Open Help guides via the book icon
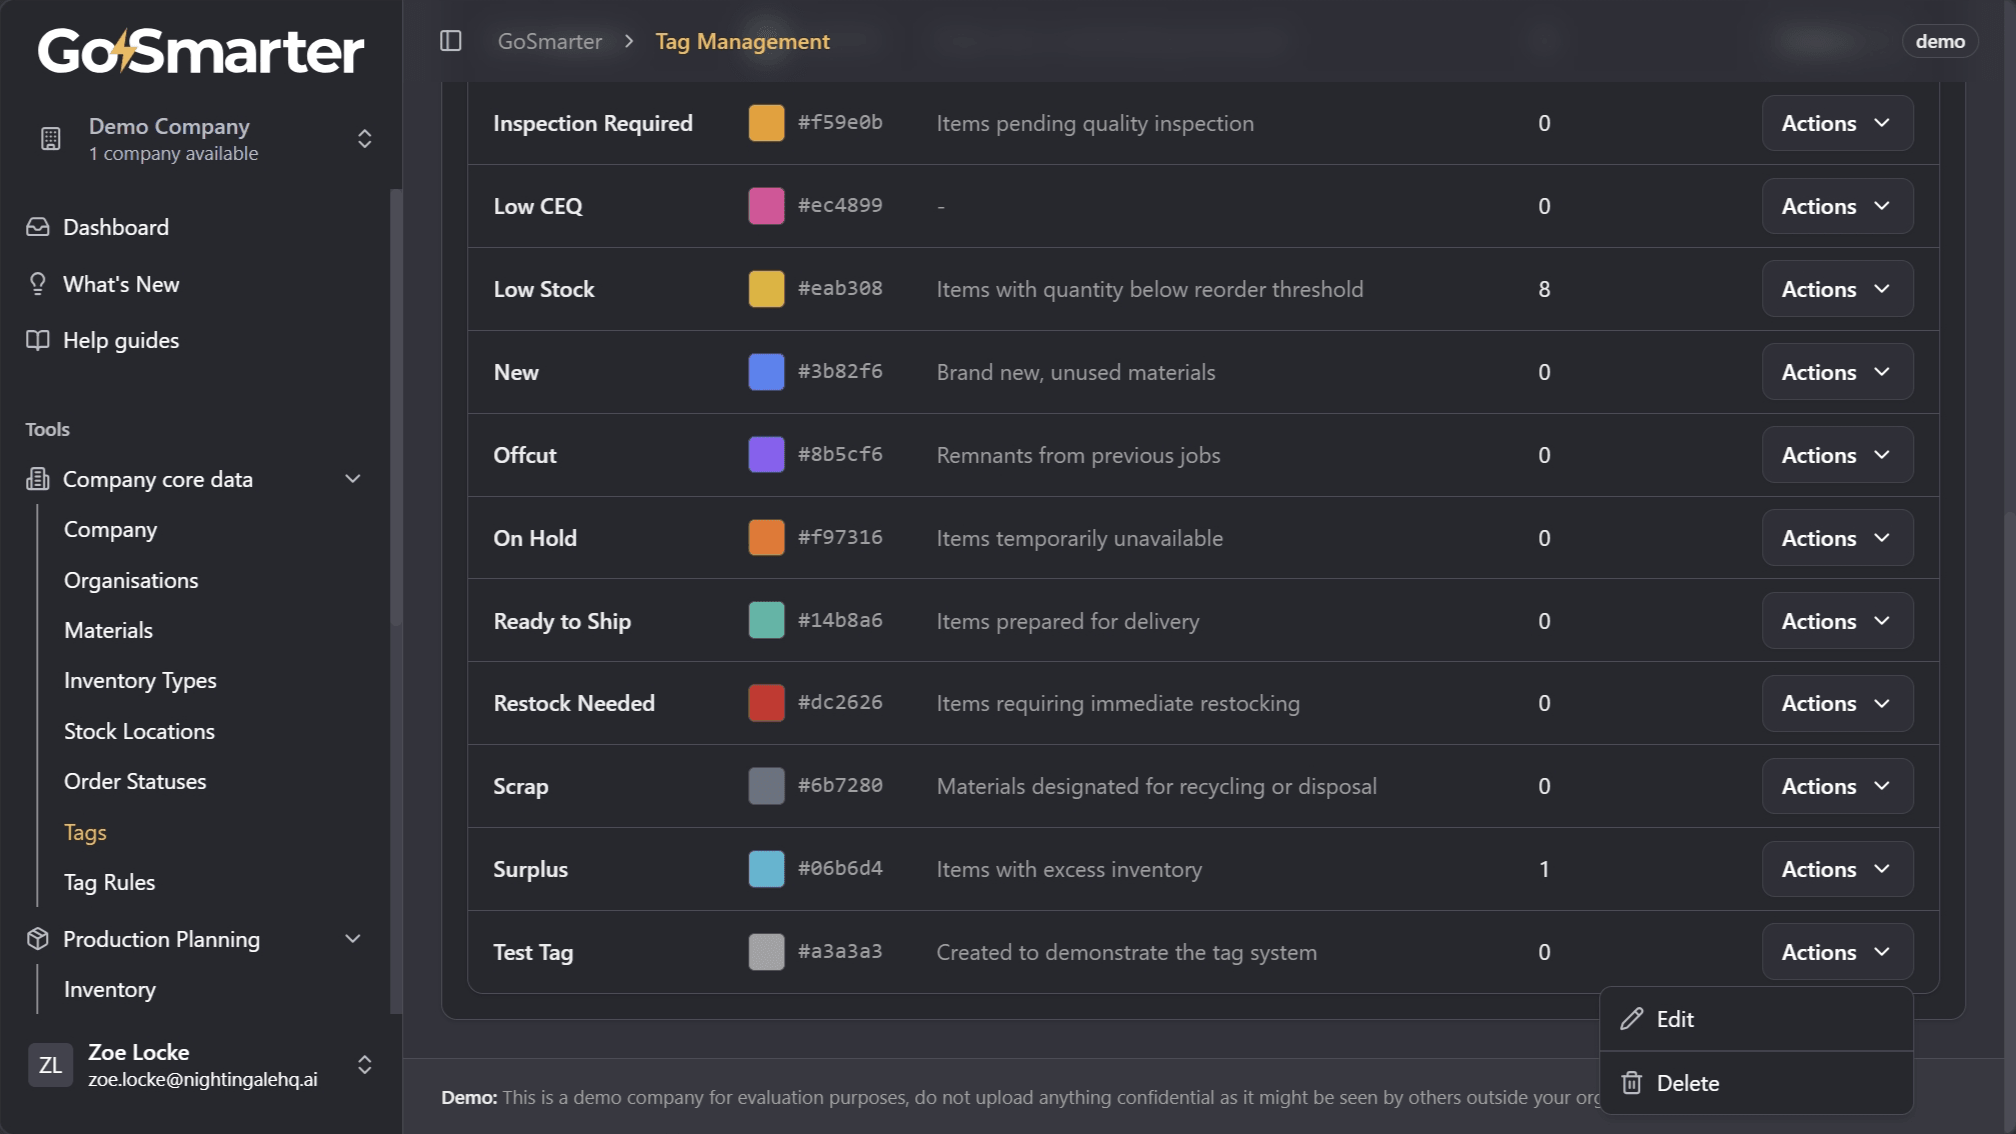This screenshot has width=2016, height=1134. pos(37,340)
